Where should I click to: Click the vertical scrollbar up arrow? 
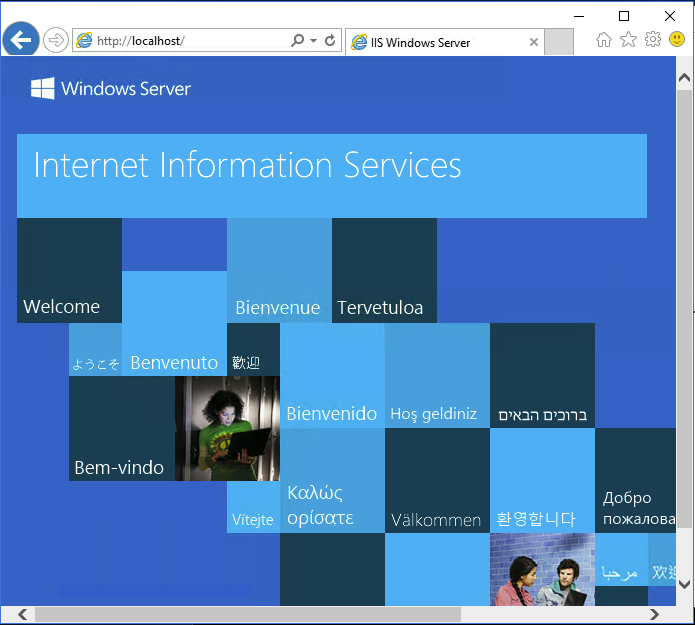pos(684,78)
